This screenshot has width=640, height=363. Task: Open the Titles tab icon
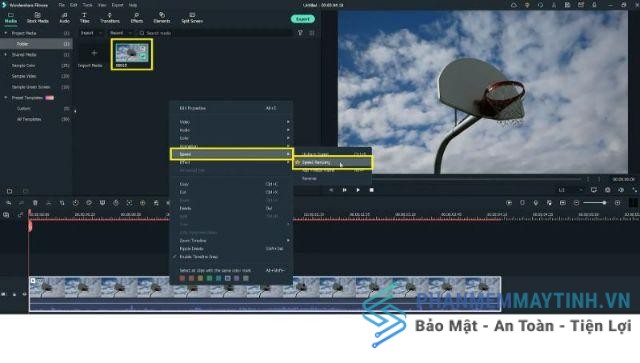click(84, 15)
